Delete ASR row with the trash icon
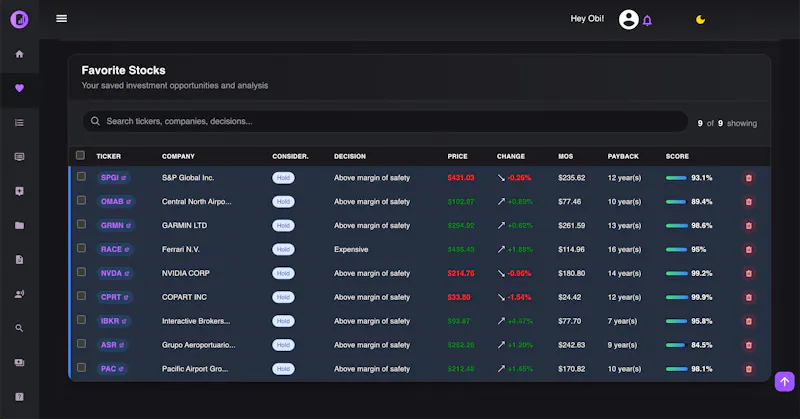800x419 pixels. (748, 345)
